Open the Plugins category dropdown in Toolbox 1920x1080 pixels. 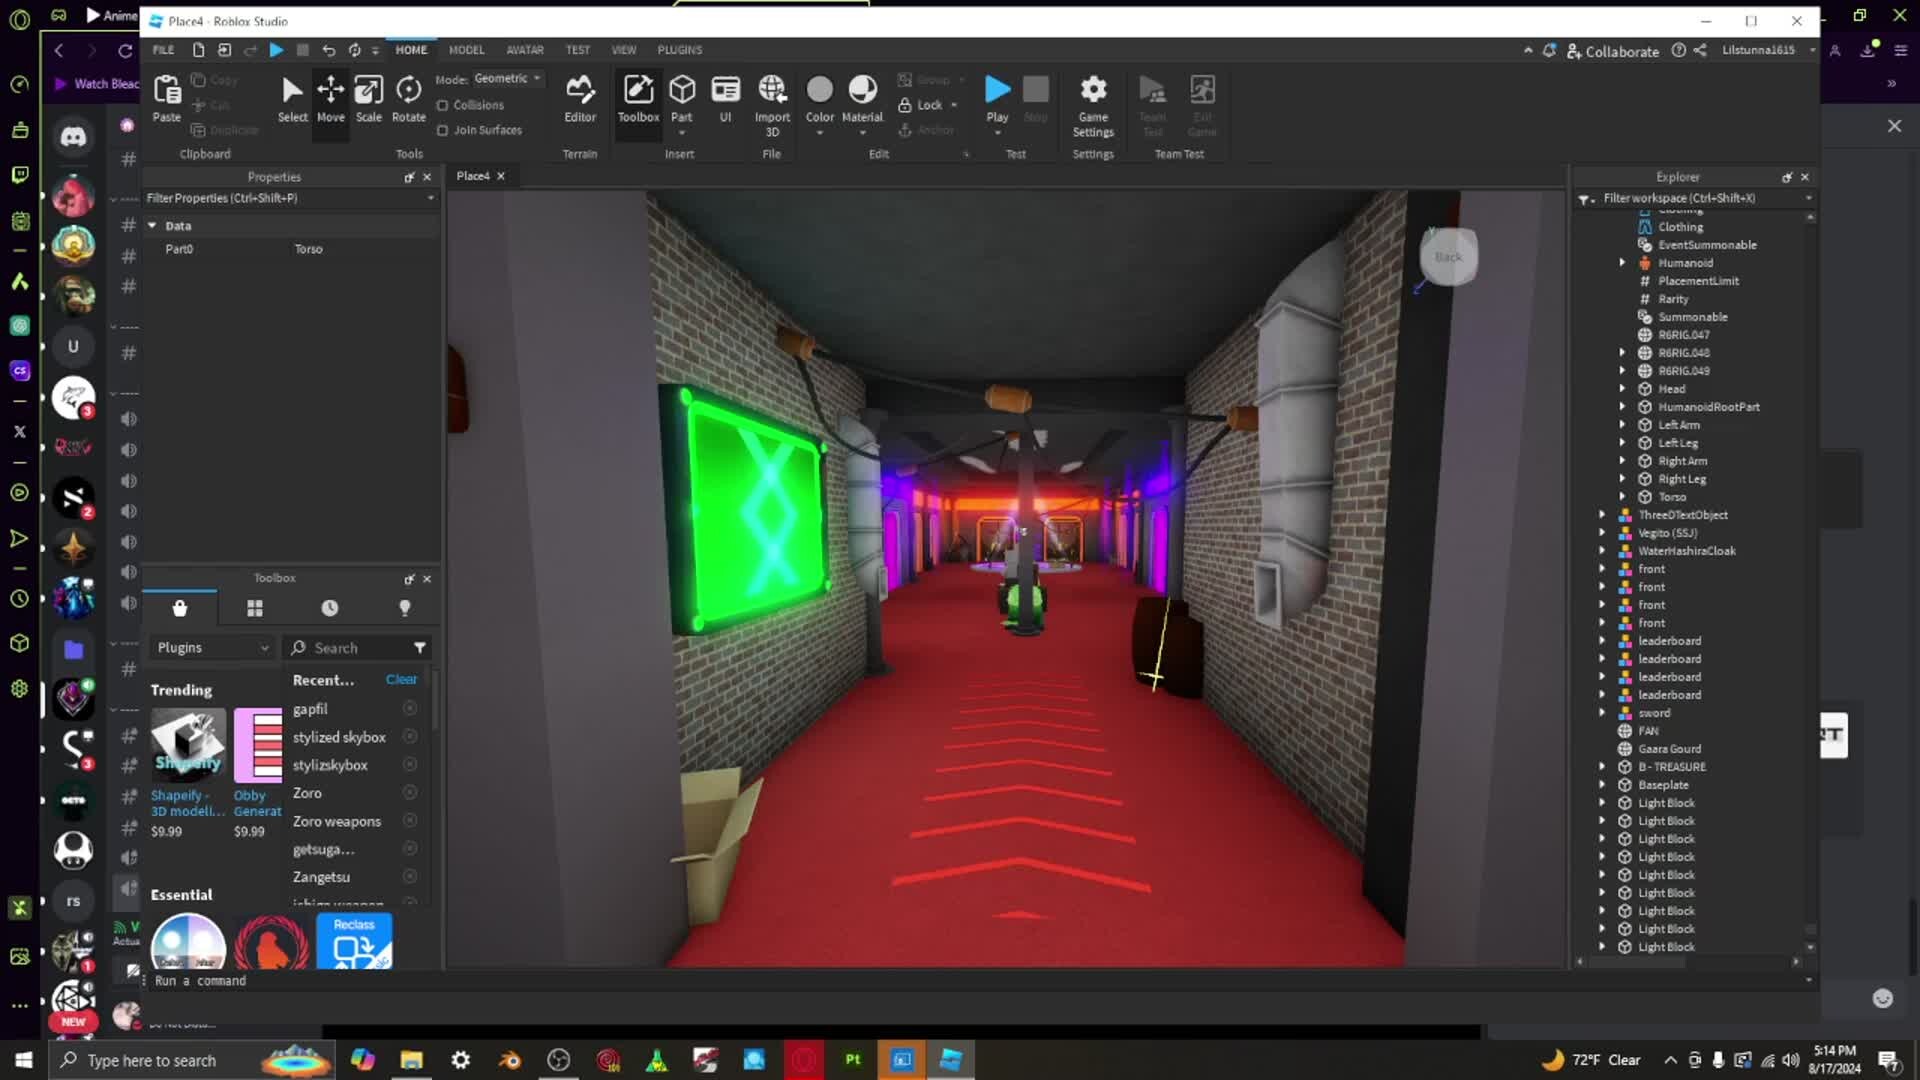tap(213, 648)
